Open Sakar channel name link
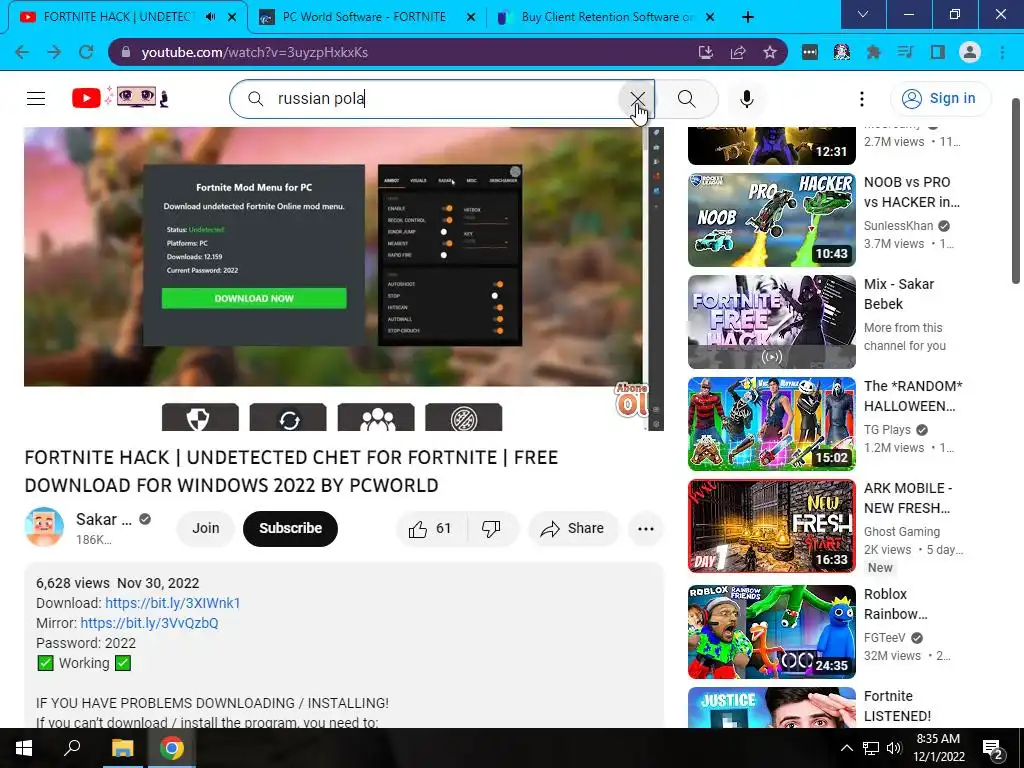This screenshot has height=768, width=1024. click(x=104, y=519)
